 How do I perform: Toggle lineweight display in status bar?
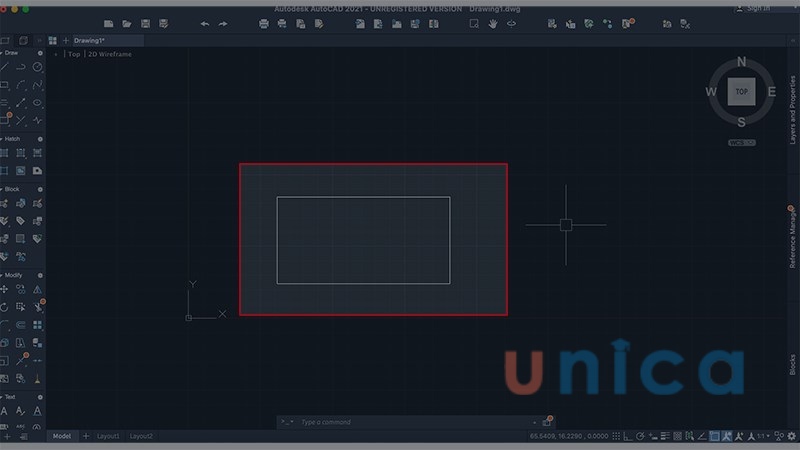[665, 436]
